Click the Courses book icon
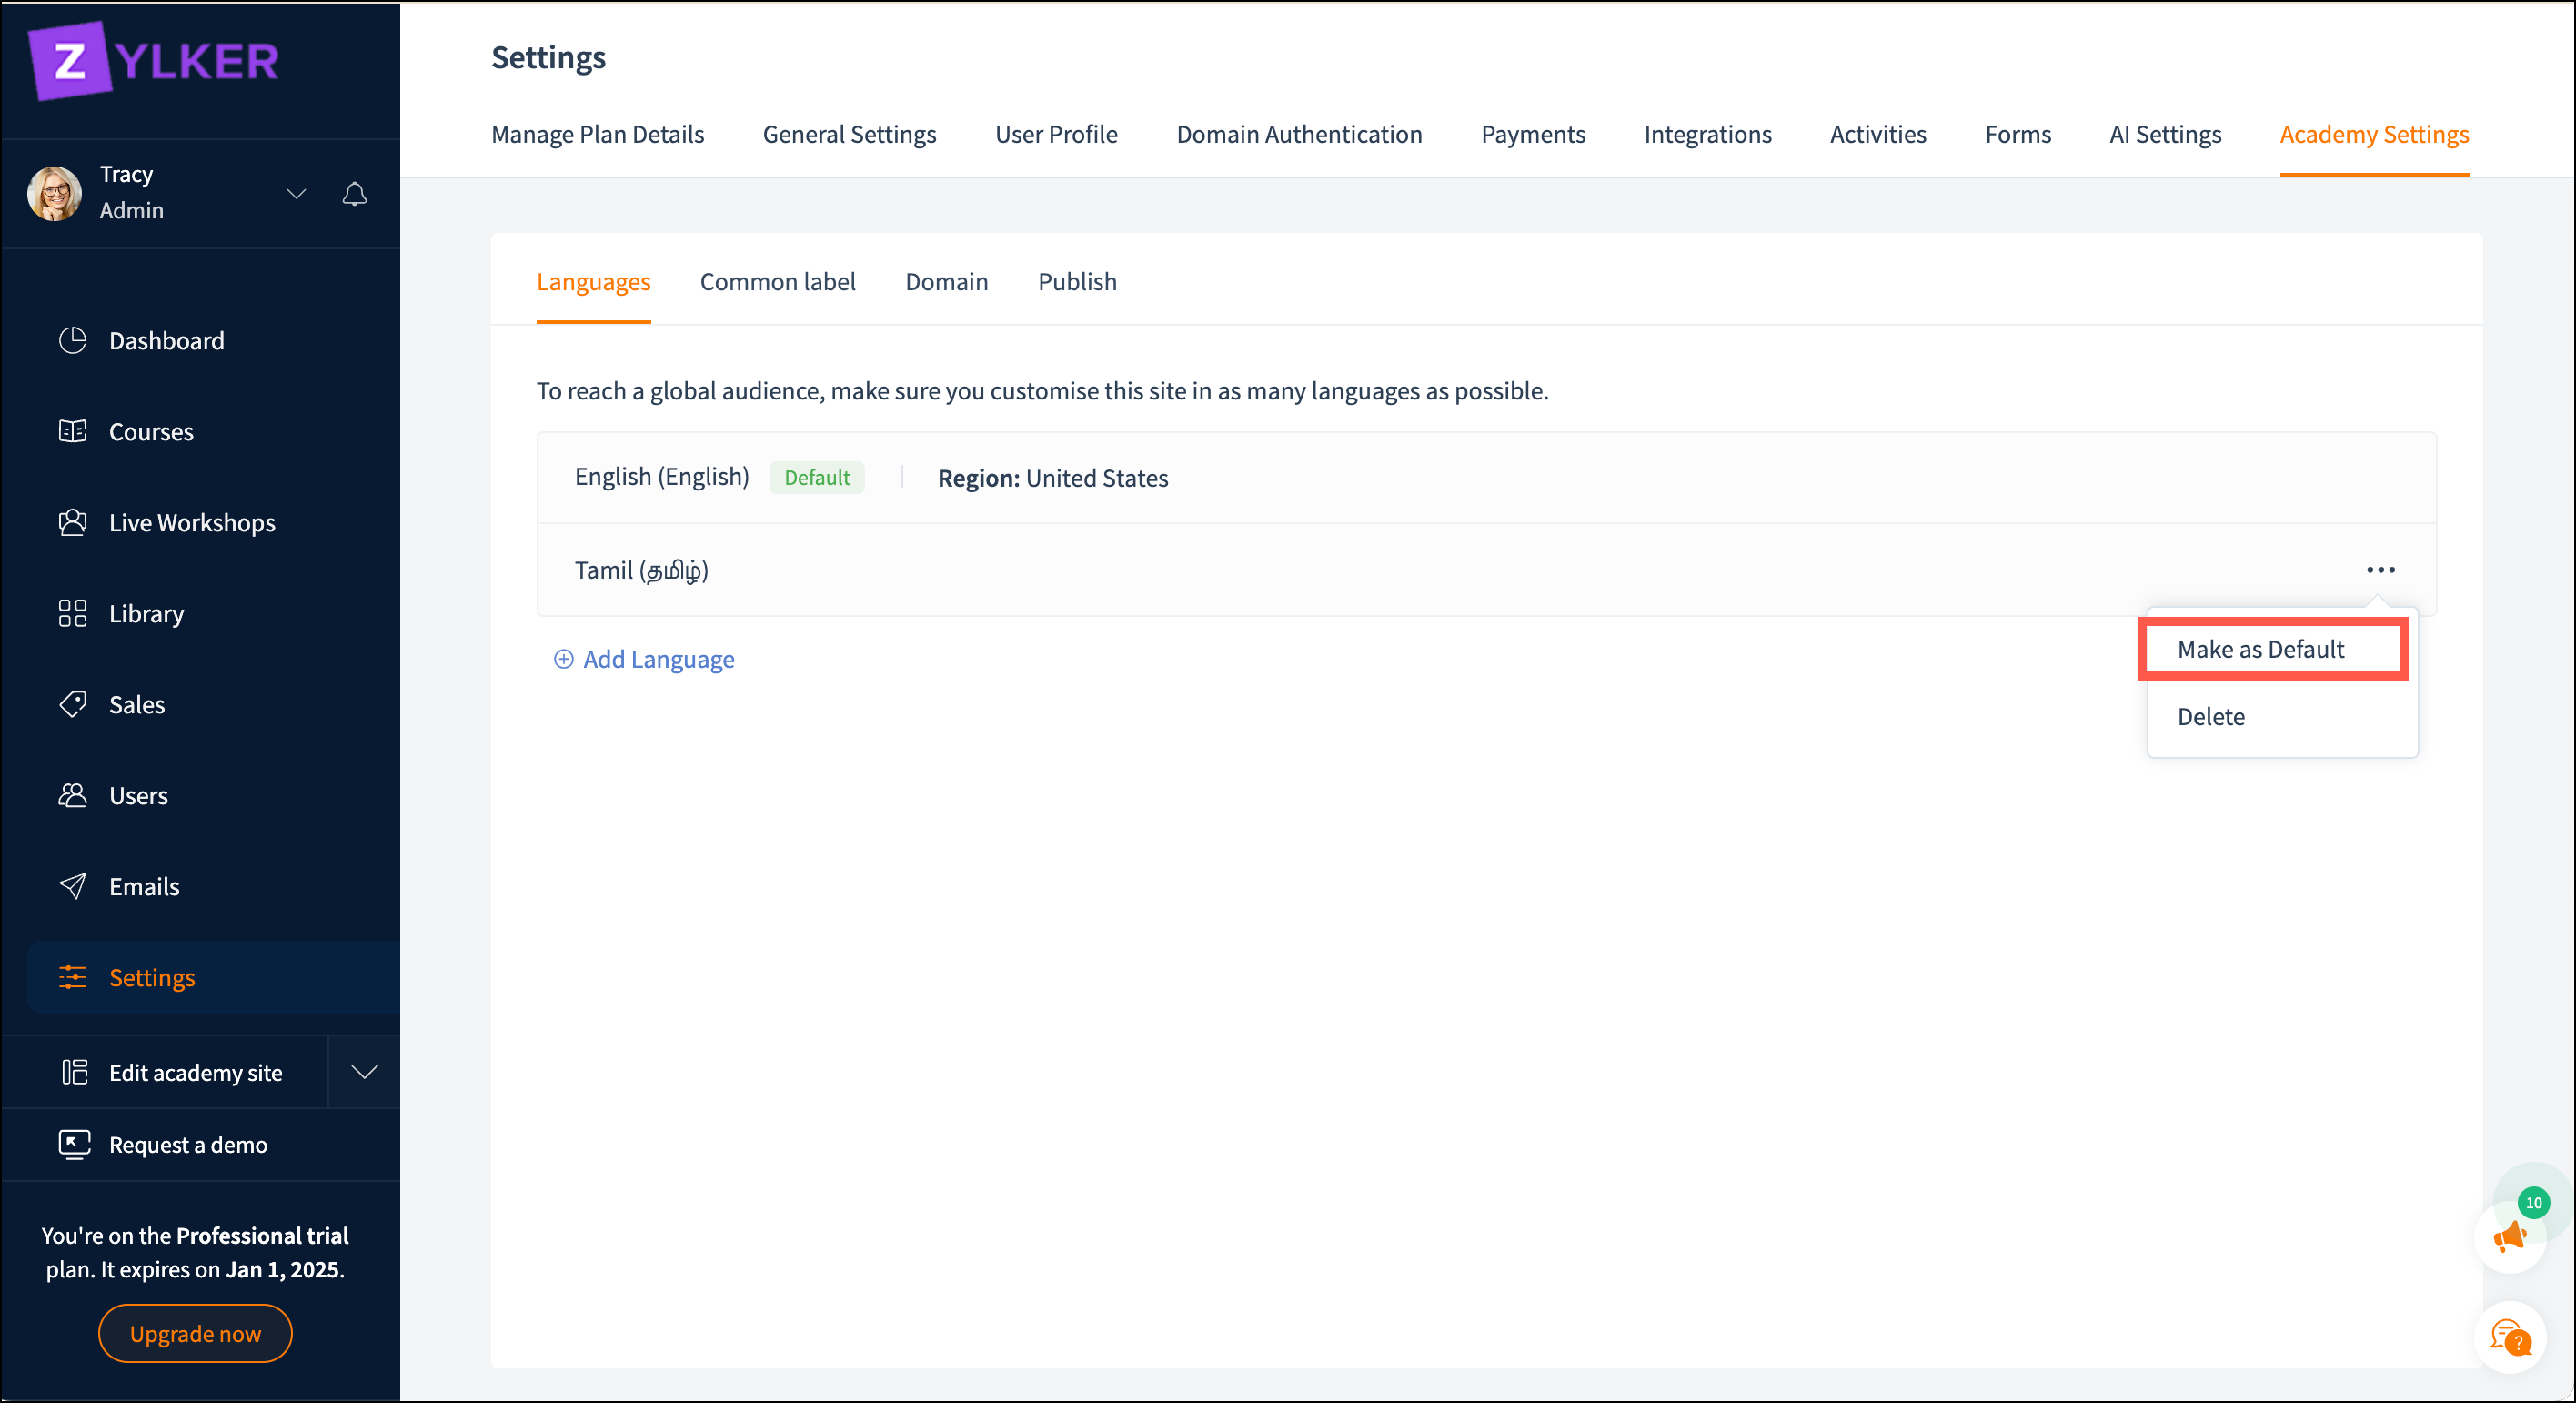The image size is (2576, 1403). pyautogui.click(x=72, y=431)
